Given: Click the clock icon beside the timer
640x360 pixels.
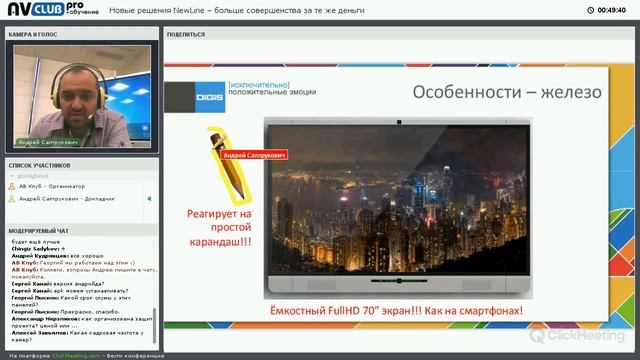Looking at the screenshot, I should [x=590, y=10].
